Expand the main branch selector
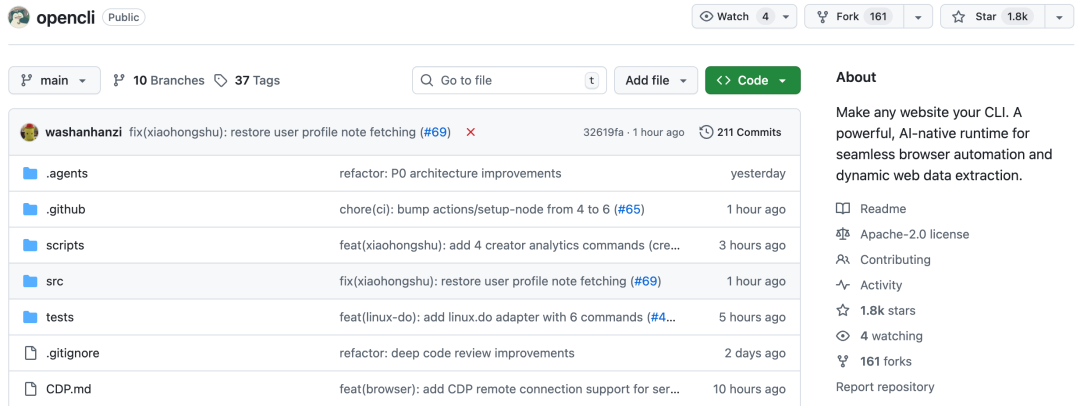The height and width of the screenshot is (406, 1080). coord(55,80)
